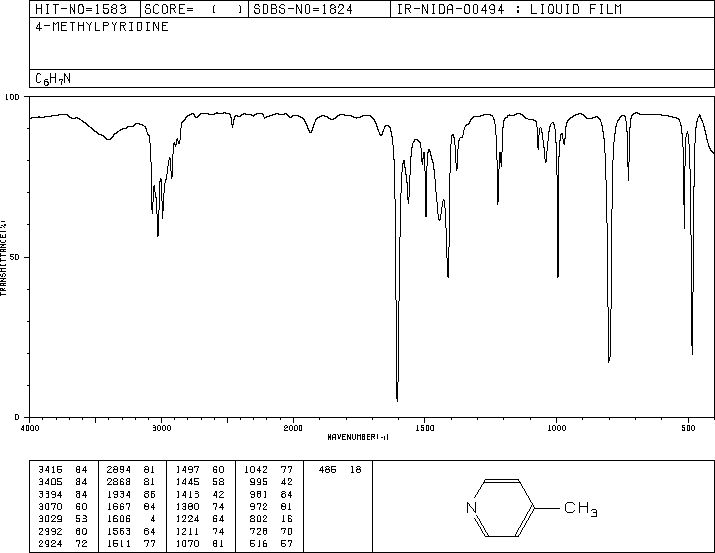Pick the 1211 peak value in the table
The image size is (715, 553).
tap(187, 532)
